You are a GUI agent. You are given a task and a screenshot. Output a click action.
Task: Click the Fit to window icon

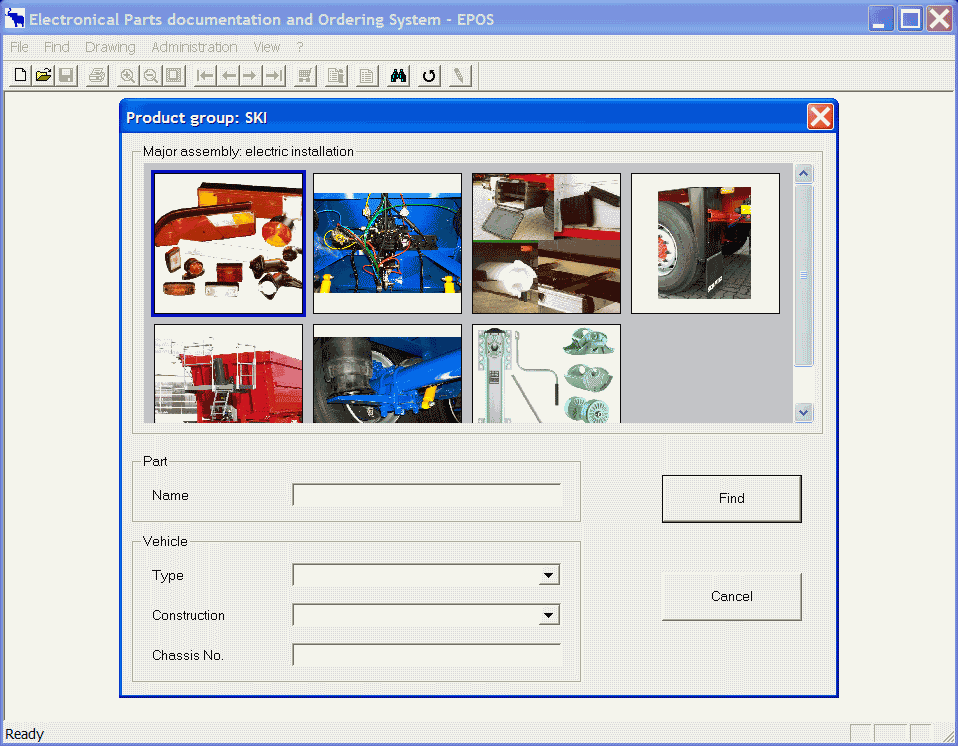pyautogui.click(x=174, y=76)
